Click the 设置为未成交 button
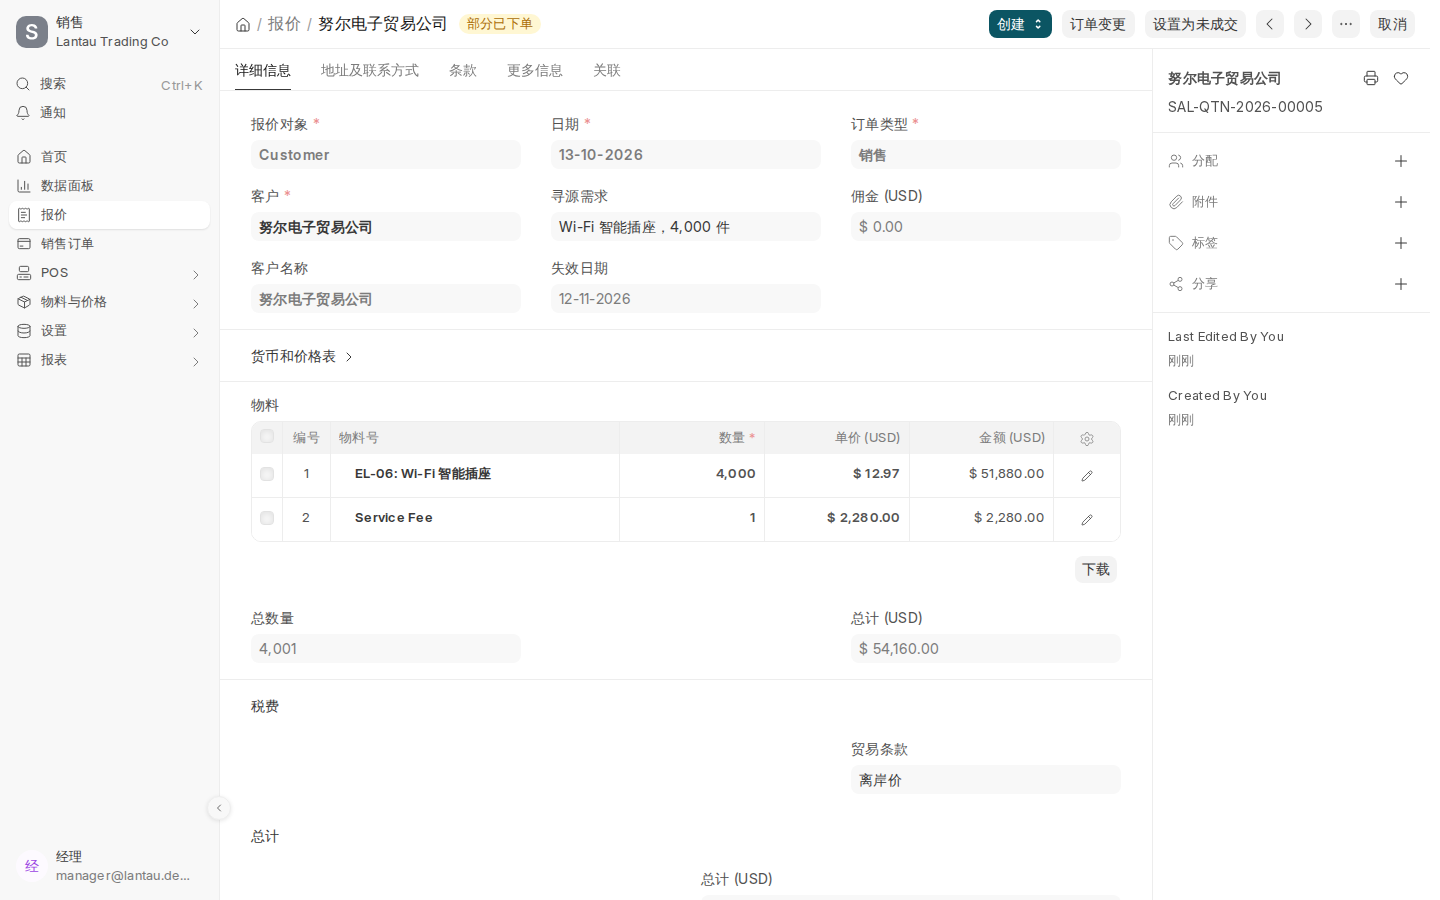Screen dimensions: 1440x900 coord(1195,24)
